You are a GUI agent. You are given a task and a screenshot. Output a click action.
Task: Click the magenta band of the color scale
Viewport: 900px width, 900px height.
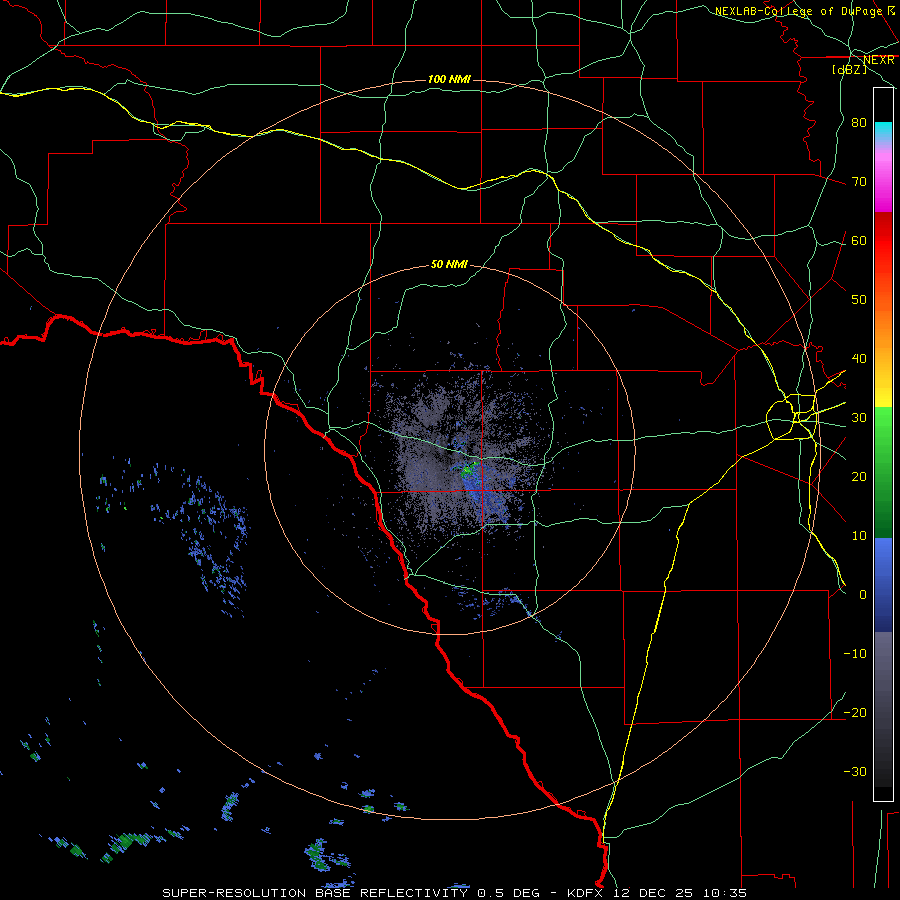click(x=883, y=189)
